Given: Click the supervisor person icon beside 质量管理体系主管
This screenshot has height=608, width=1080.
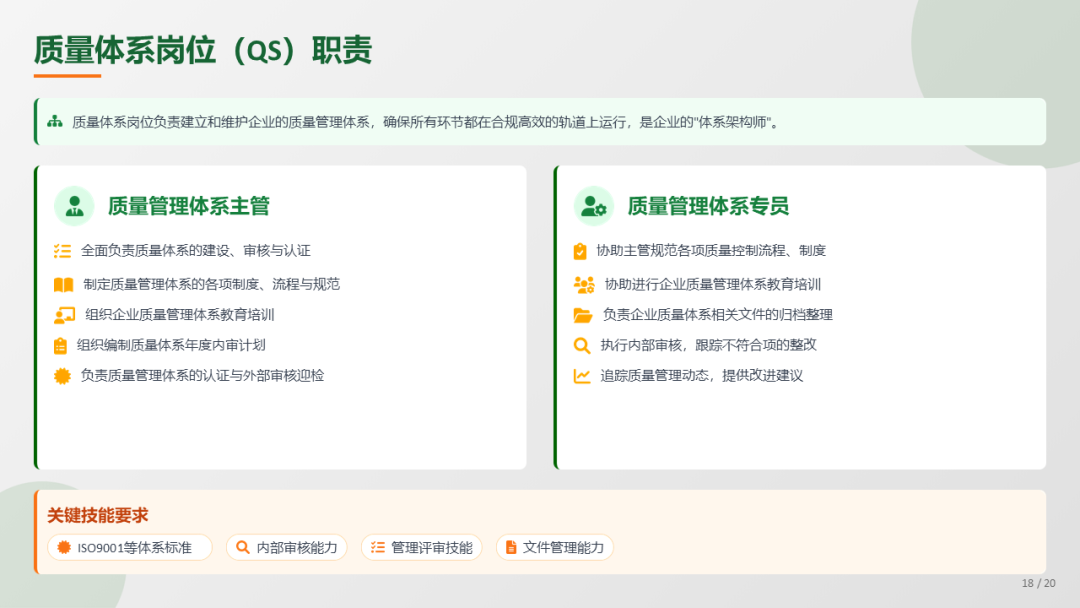Looking at the screenshot, I should pyautogui.click(x=74, y=206).
